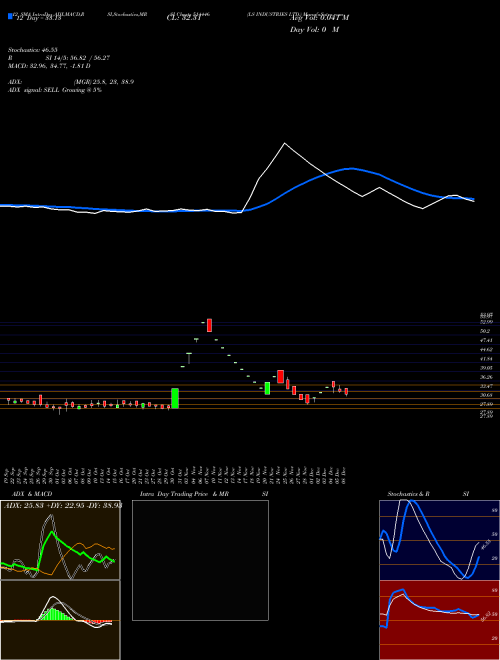Click the crest of the blue SMA curve
The image size is (500, 660).
(351, 169)
